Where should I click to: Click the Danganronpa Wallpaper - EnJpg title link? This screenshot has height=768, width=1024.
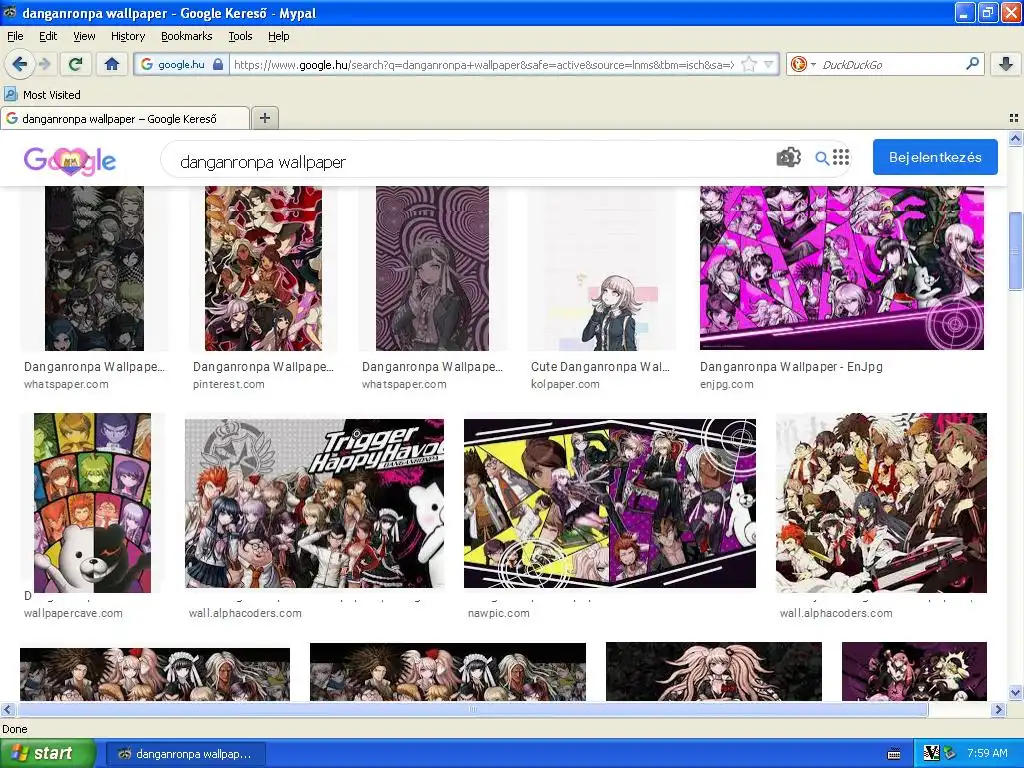coord(791,366)
